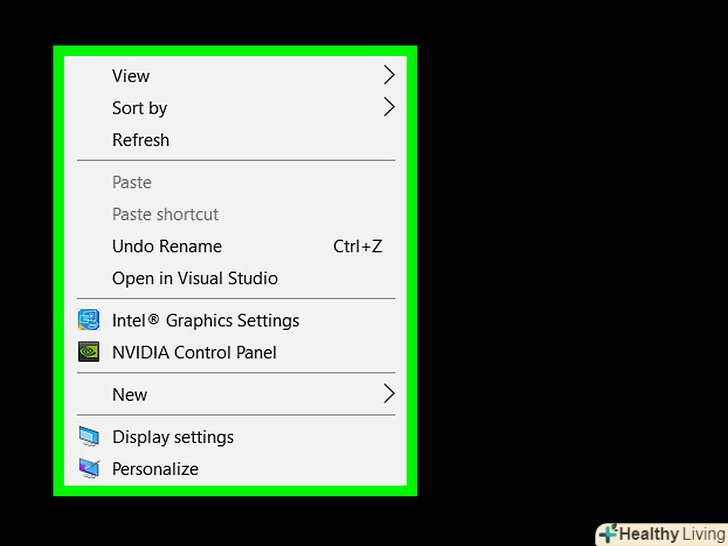
Task: Expand the New submenu arrow
Action: [x=389, y=394]
